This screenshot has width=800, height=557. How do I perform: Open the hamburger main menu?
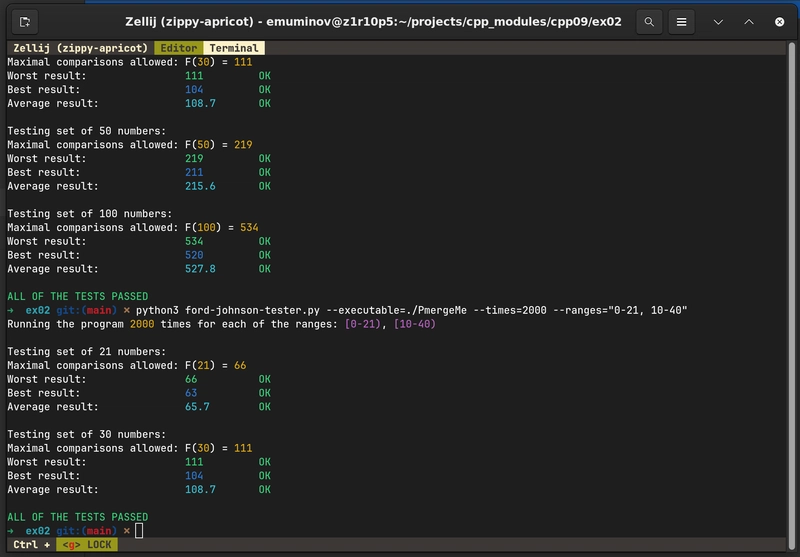pos(682,21)
